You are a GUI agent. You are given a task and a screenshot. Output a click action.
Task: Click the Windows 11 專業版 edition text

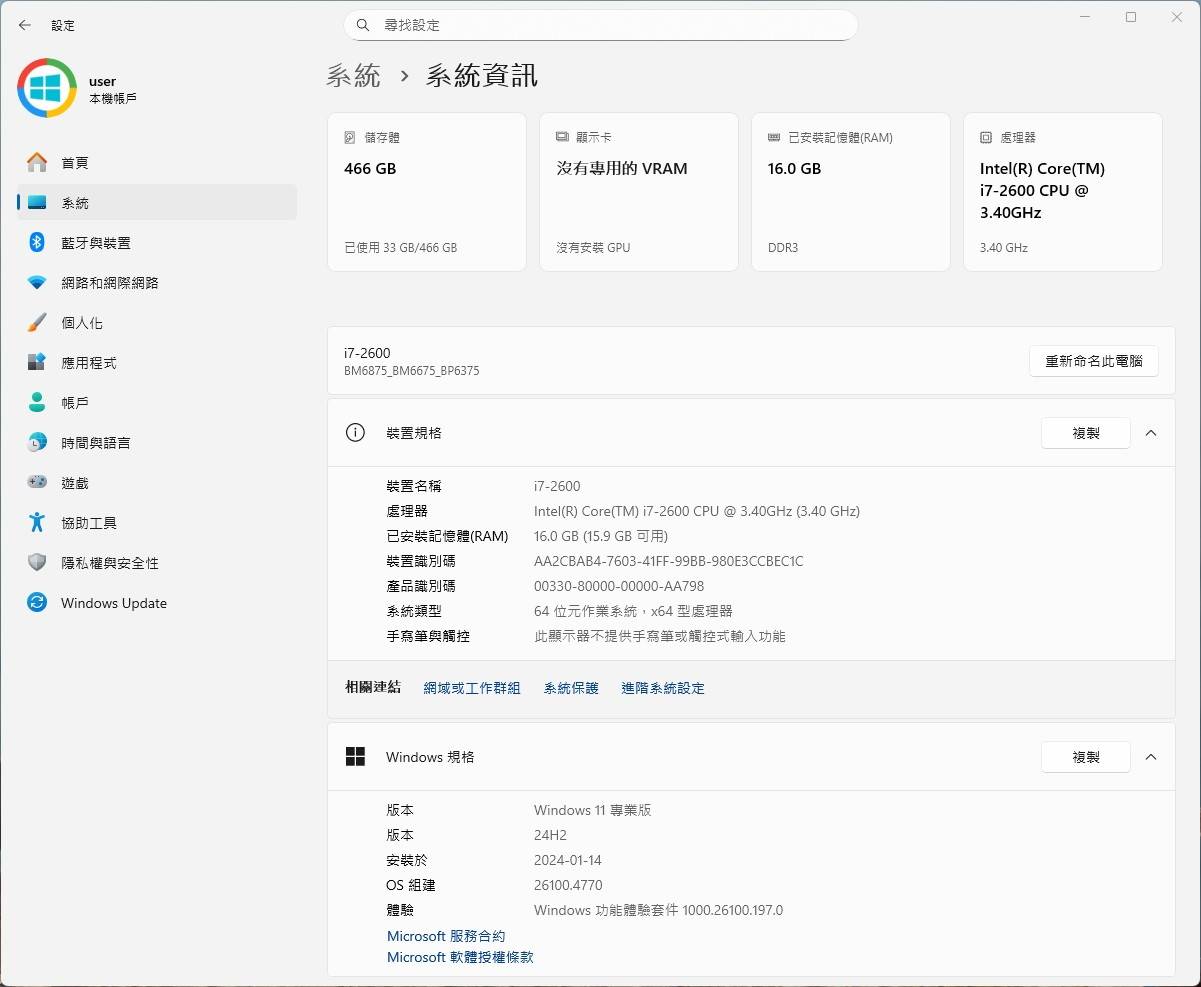593,810
